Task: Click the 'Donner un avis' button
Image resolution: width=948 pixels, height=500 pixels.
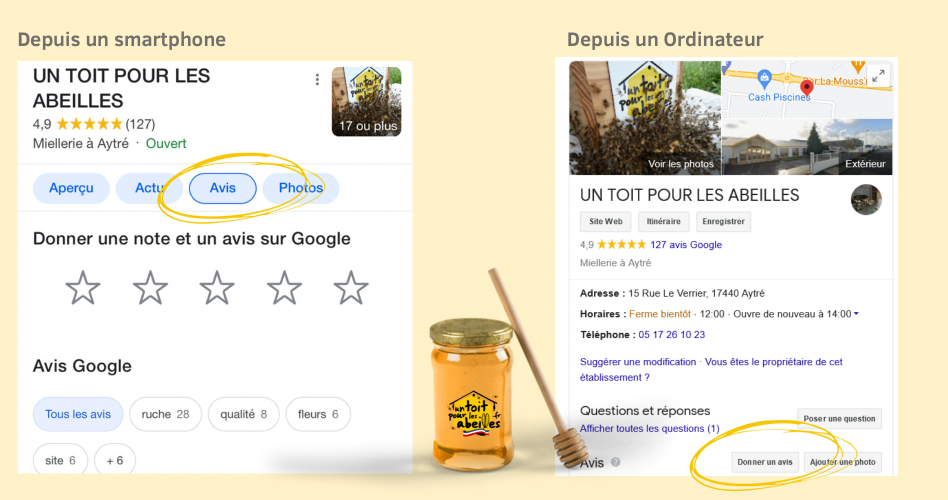Action: click(765, 462)
